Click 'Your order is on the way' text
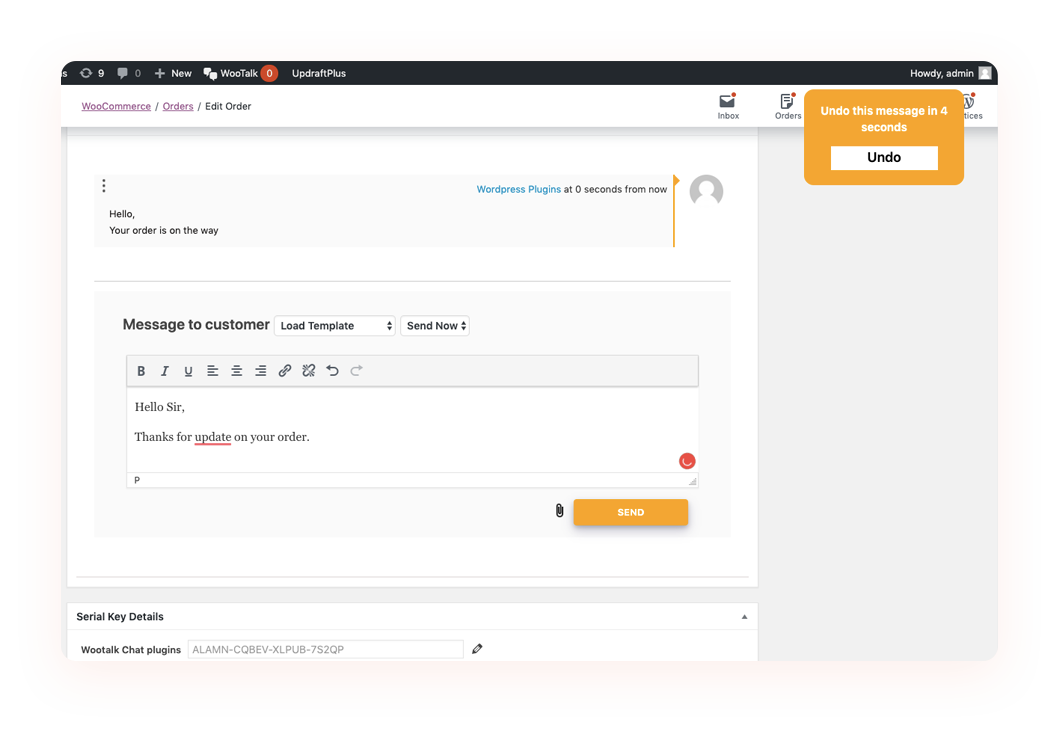1063x733 pixels. click(163, 231)
